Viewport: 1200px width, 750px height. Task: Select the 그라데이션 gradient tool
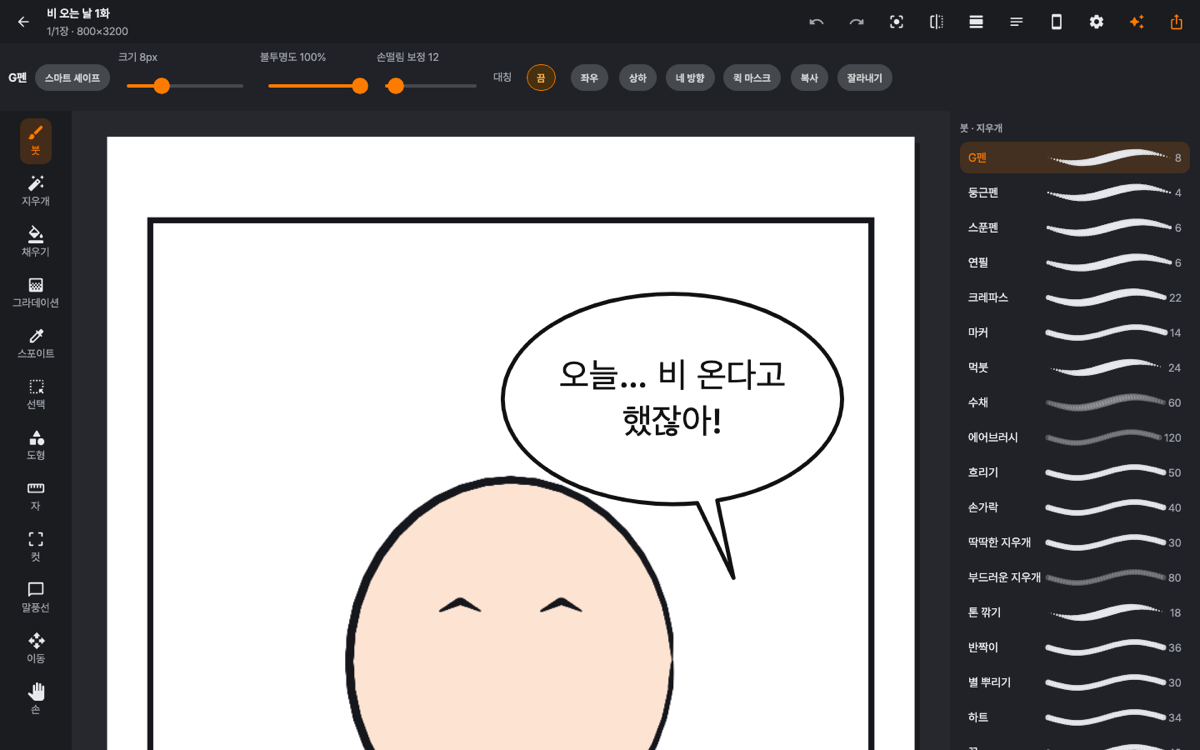(x=36, y=293)
